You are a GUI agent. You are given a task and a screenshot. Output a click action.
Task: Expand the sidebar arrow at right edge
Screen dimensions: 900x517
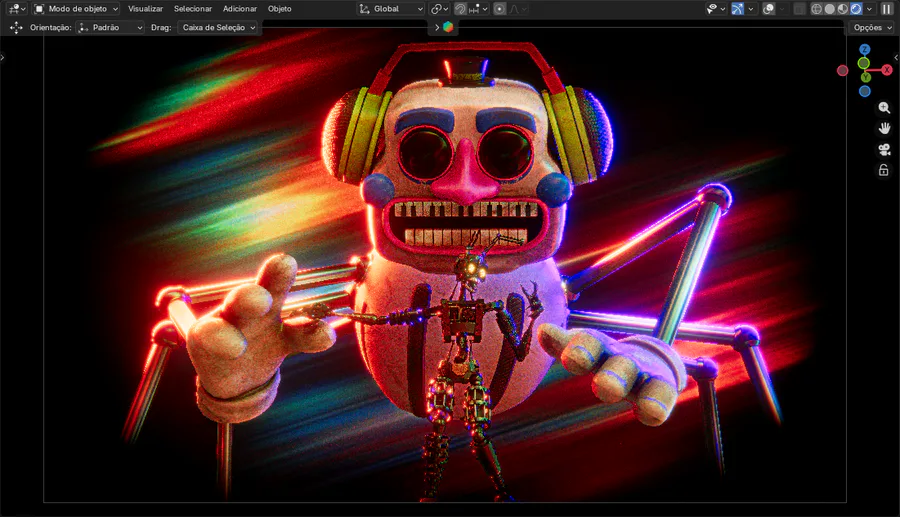(x=896, y=57)
